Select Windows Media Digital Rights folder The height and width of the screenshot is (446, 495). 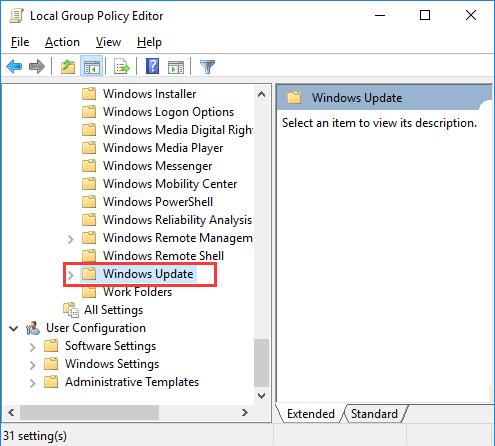(178, 130)
